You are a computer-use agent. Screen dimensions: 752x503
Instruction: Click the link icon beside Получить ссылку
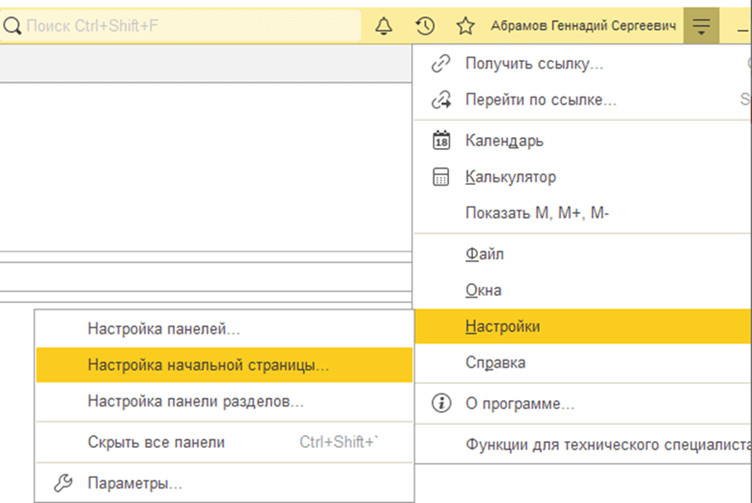pos(440,64)
